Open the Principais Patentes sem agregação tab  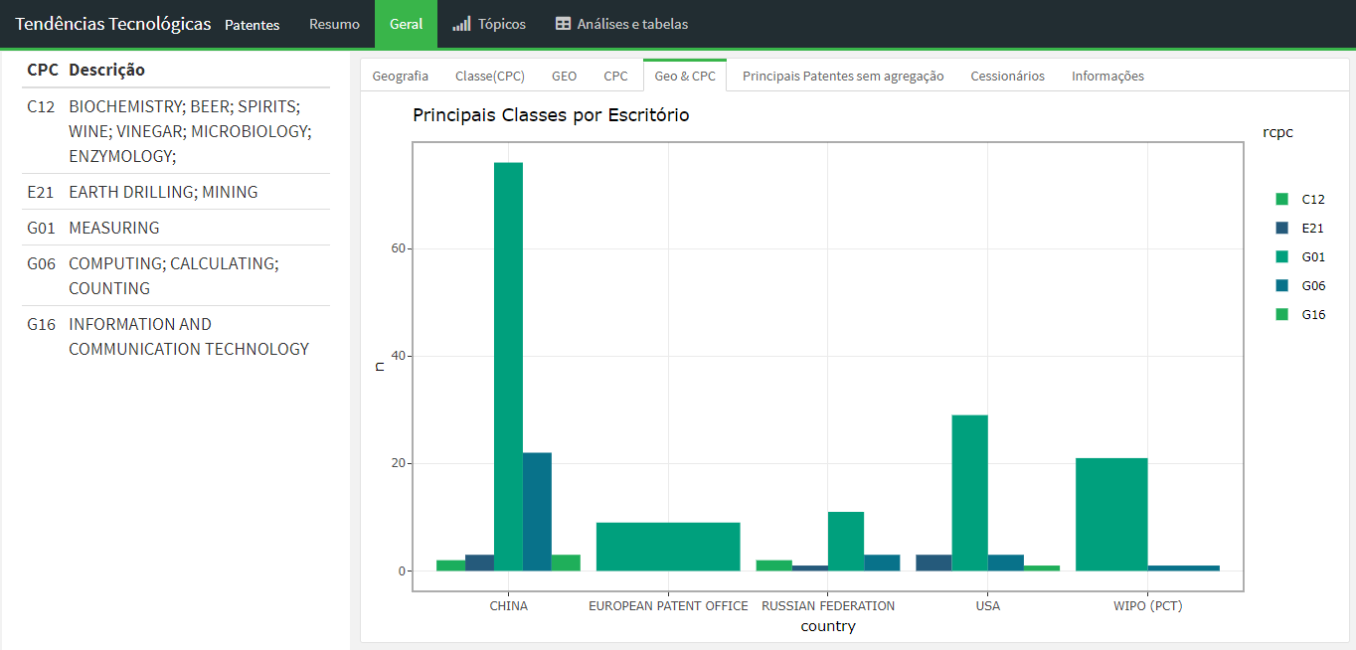842,76
